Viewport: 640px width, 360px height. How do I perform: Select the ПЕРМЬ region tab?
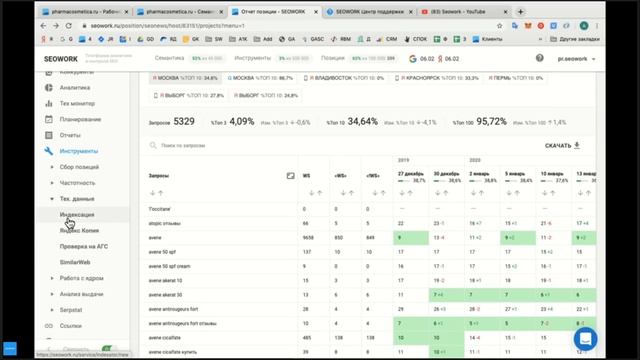coord(516,78)
